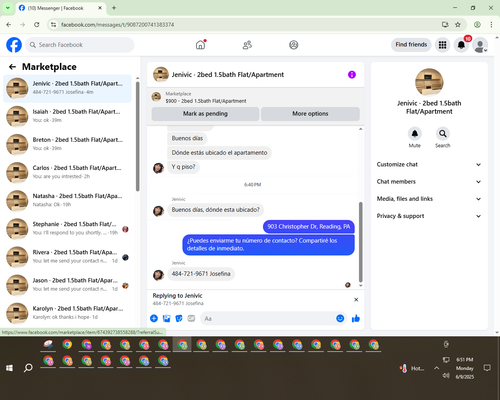
Task: Open the emoji picker smiley icon
Action: (340, 318)
